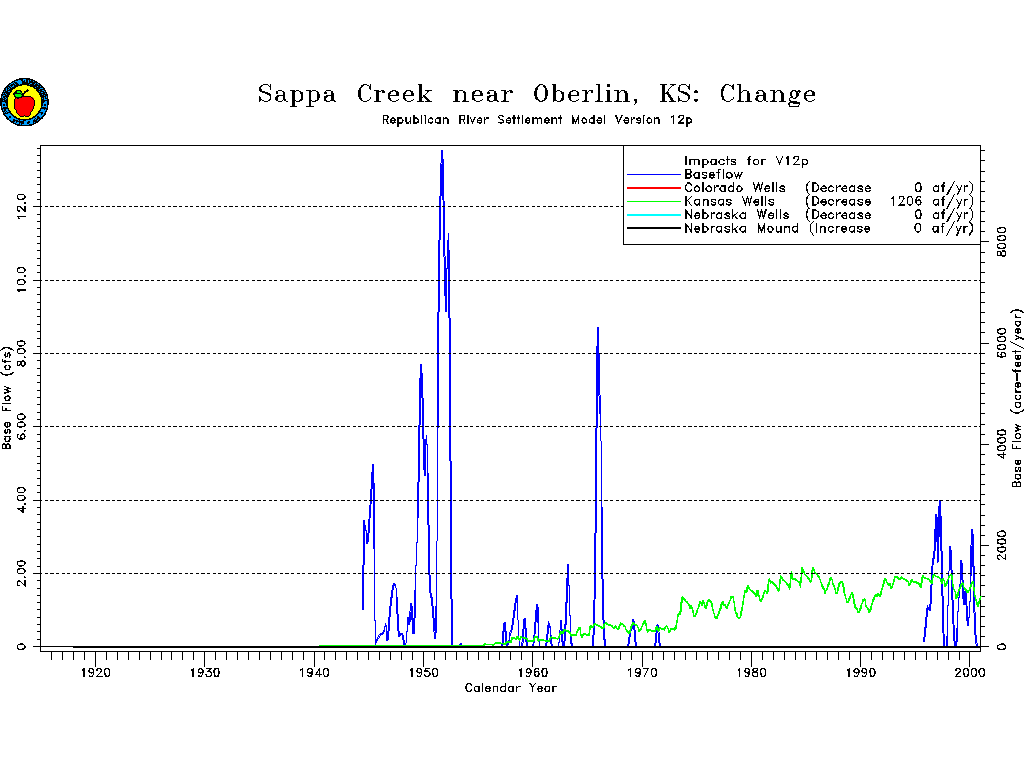Click the x-axis label "1940"
This screenshot has height=768, width=1024.
[314, 673]
